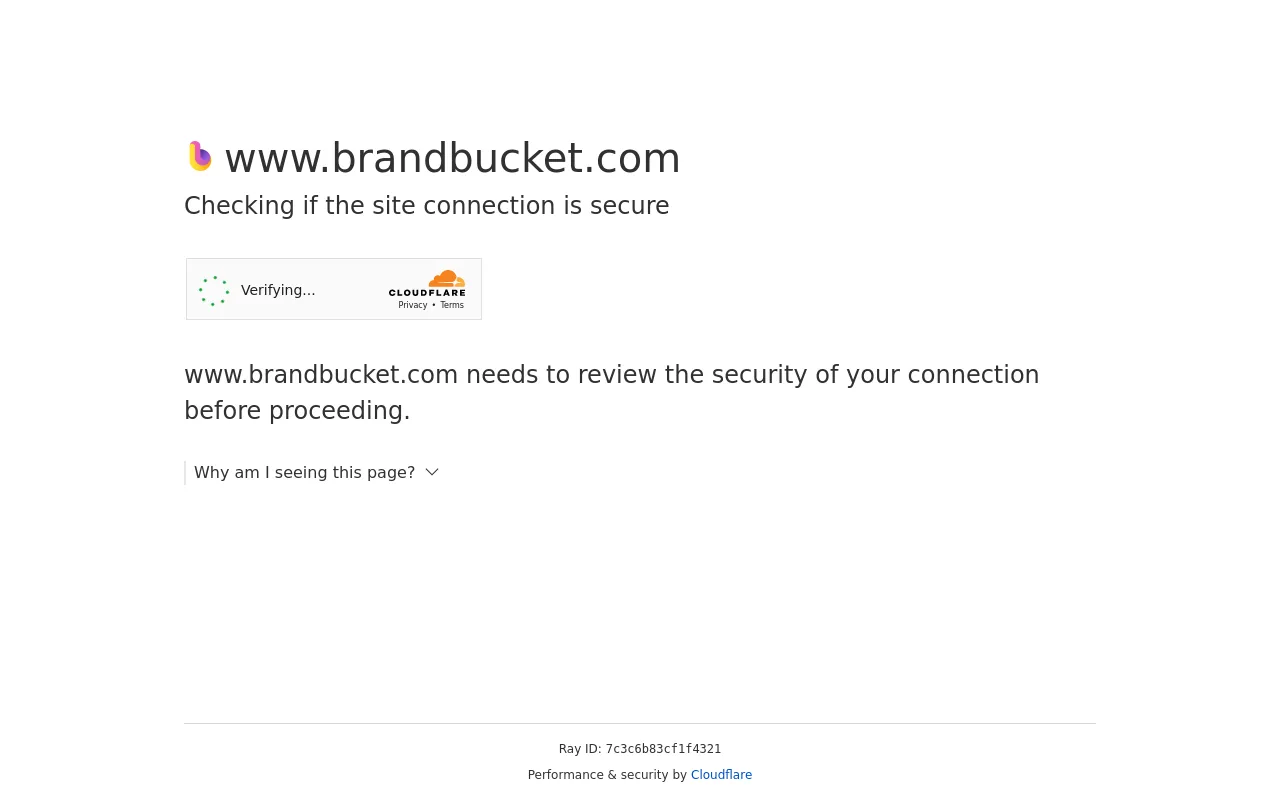The image size is (1280, 800).
Task: Click the blank middle area of the verification widget
Action: pos(350,290)
